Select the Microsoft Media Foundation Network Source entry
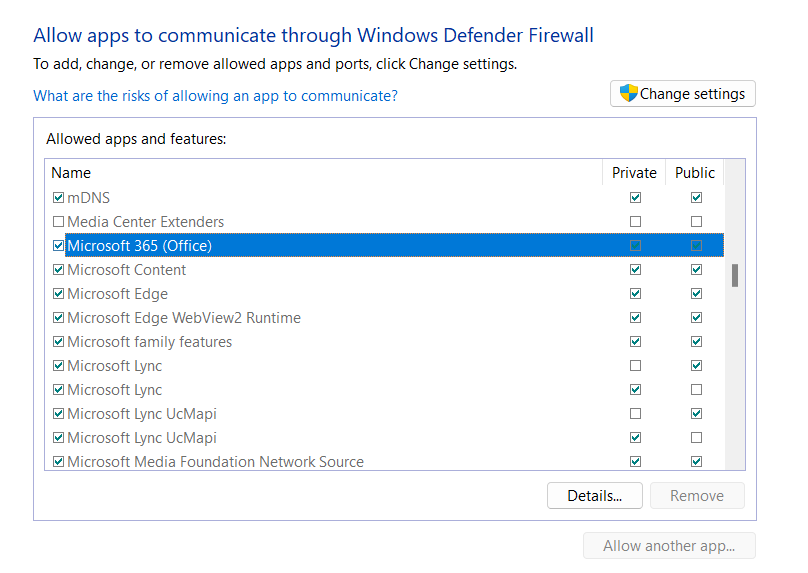The width and height of the screenshot is (808, 573). click(x=215, y=462)
